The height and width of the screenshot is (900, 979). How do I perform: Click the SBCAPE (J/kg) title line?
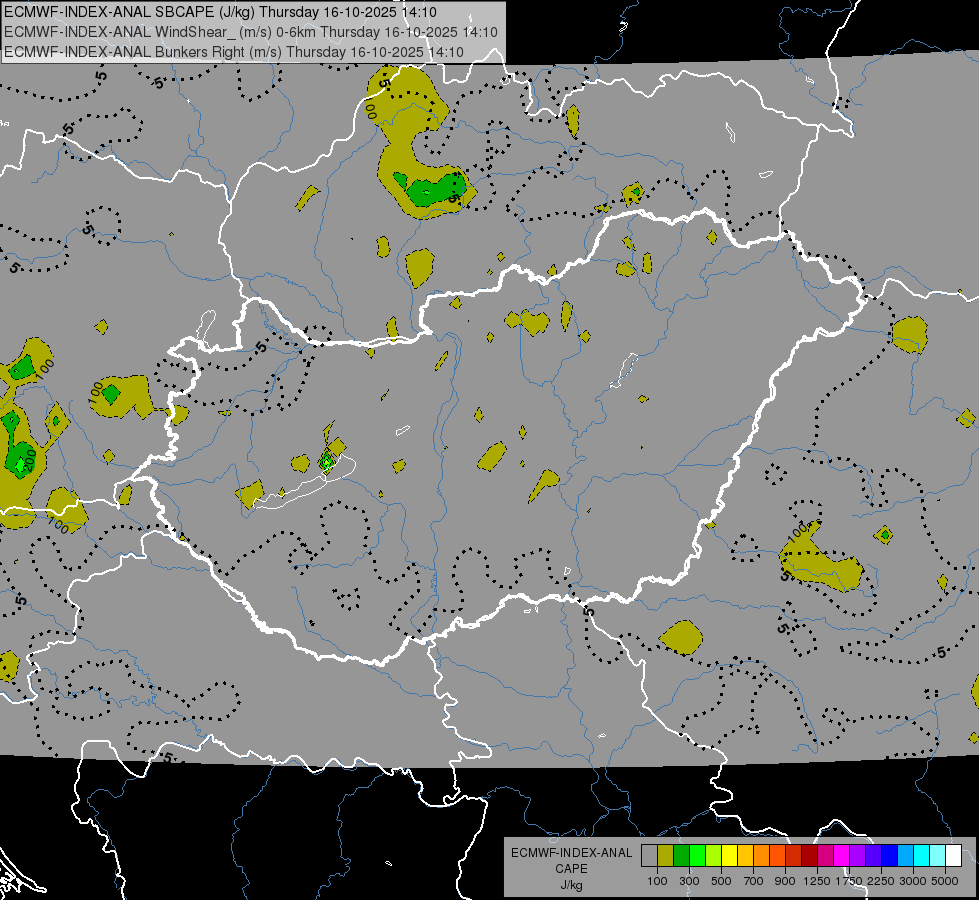pos(220,12)
